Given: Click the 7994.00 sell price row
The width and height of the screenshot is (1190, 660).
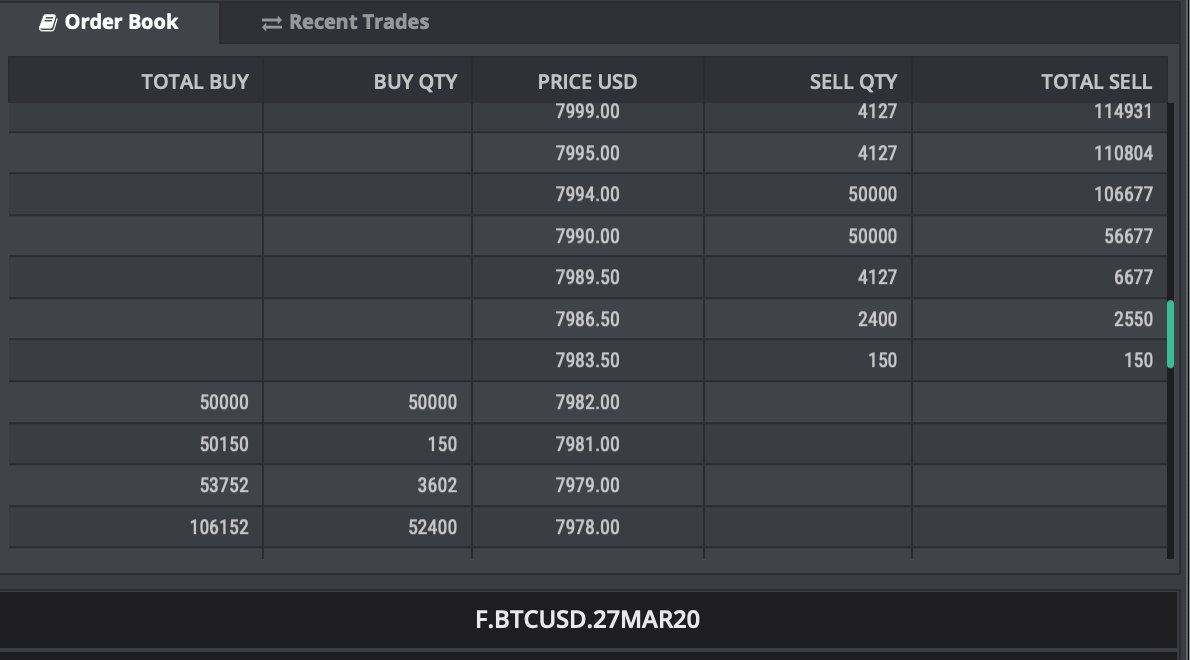Looking at the screenshot, I should [587, 194].
